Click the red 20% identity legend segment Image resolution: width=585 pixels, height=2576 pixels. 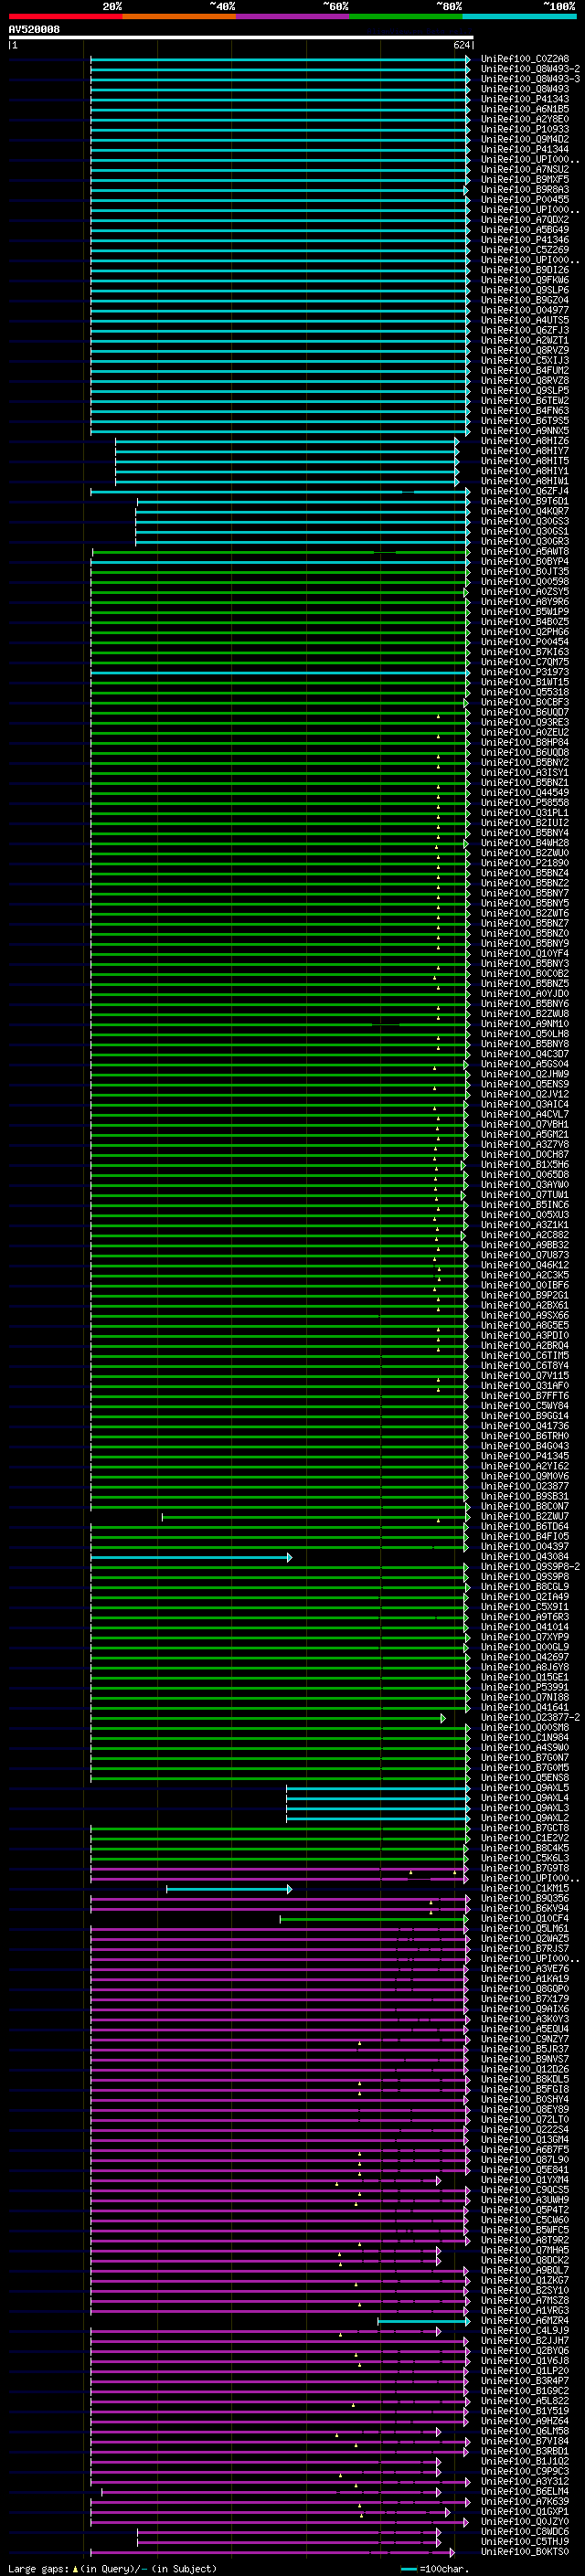[65, 17]
